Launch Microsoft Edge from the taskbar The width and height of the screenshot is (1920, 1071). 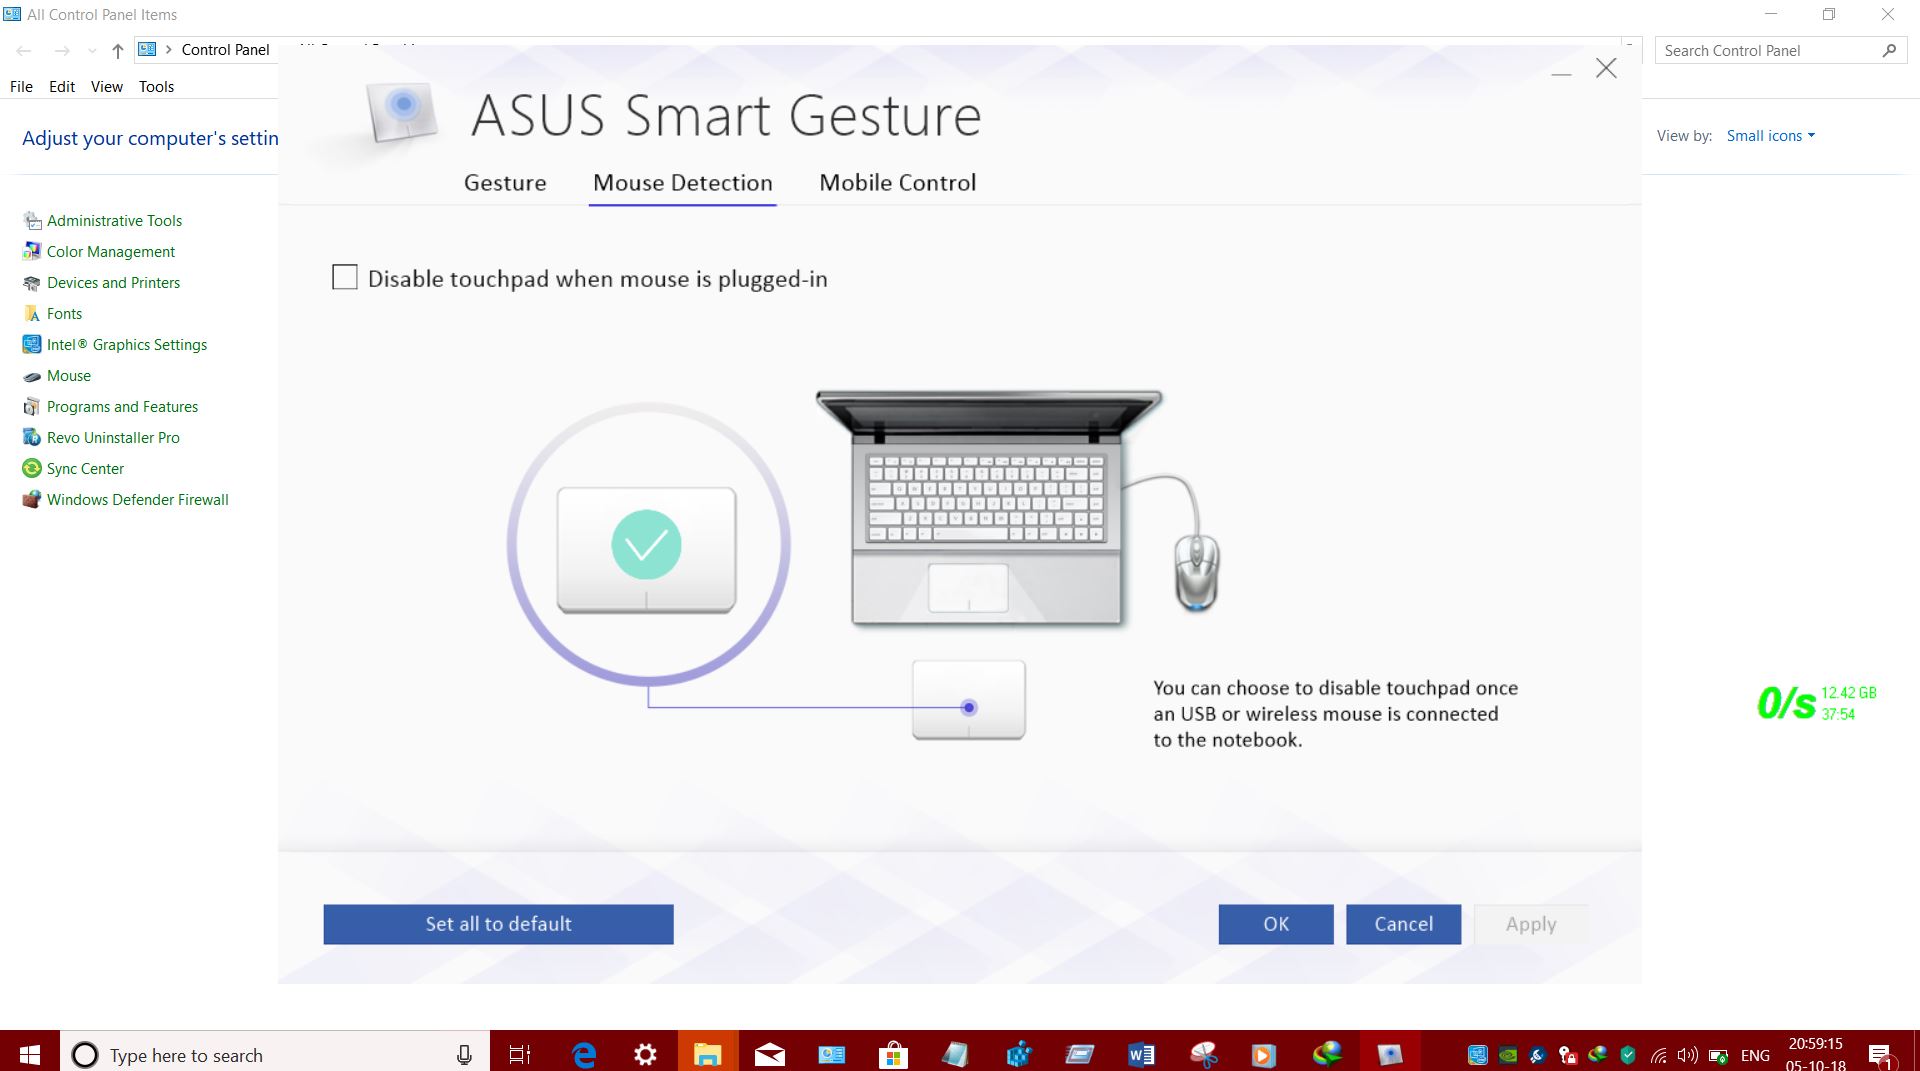click(584, 1054)
